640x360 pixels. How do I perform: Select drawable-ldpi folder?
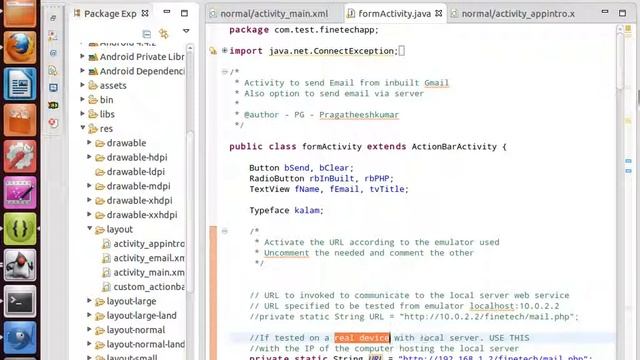(x=136, y=172)
